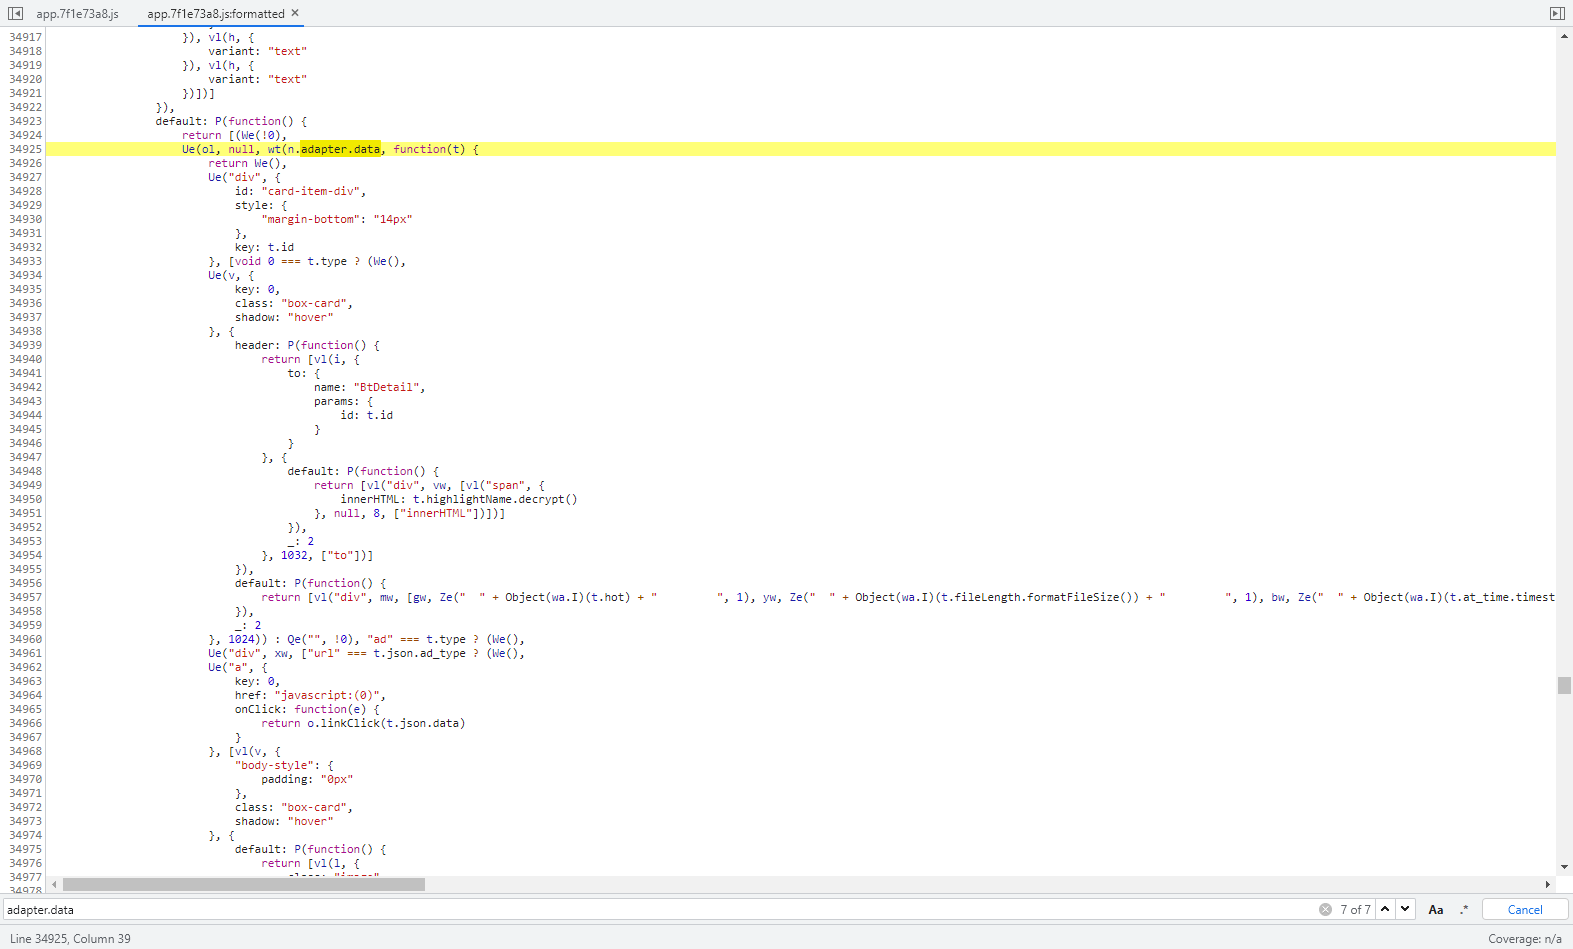Show the debugger sidebar on right
The width and height of the screenshot is (1573, 949).
[x=1557, y=13]
